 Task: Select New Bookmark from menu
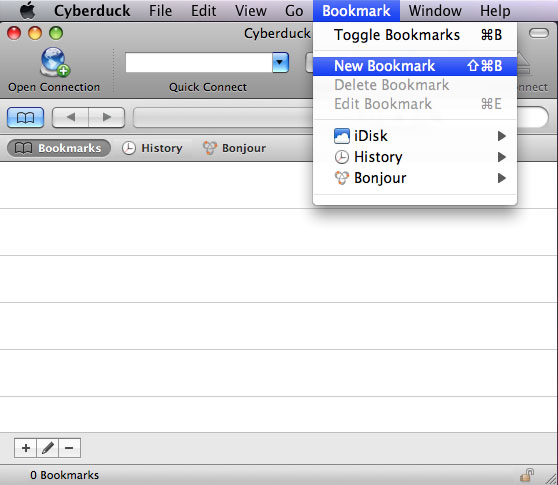coord(415,66)
